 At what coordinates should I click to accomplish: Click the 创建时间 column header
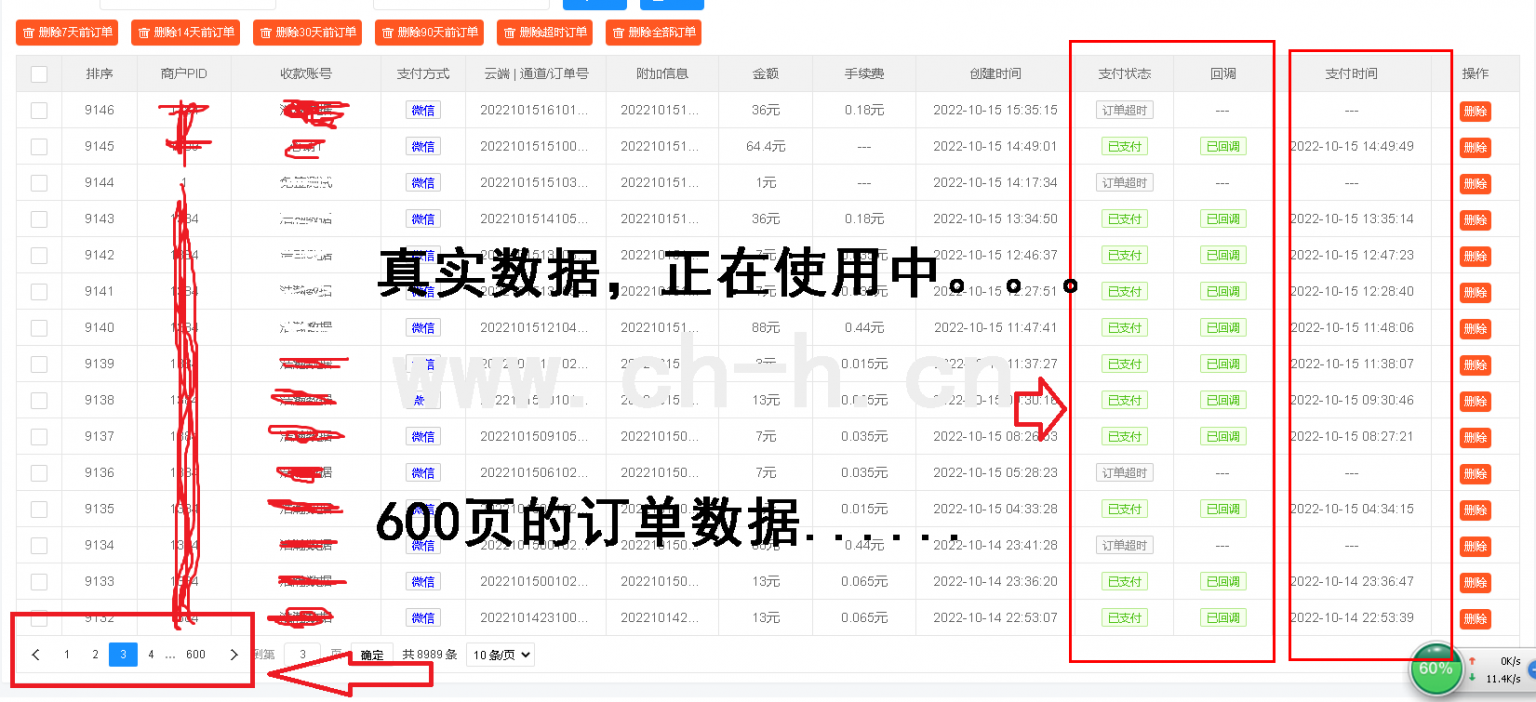coord(995,73)
